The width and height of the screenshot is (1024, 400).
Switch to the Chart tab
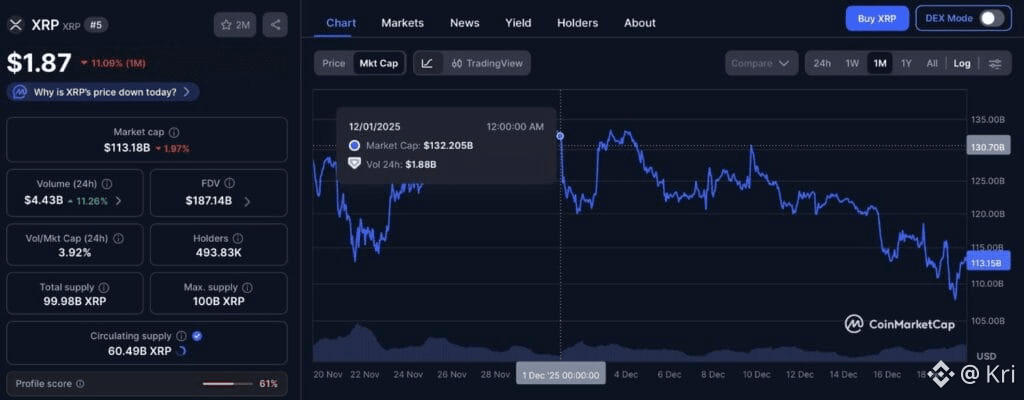[341, 23]
